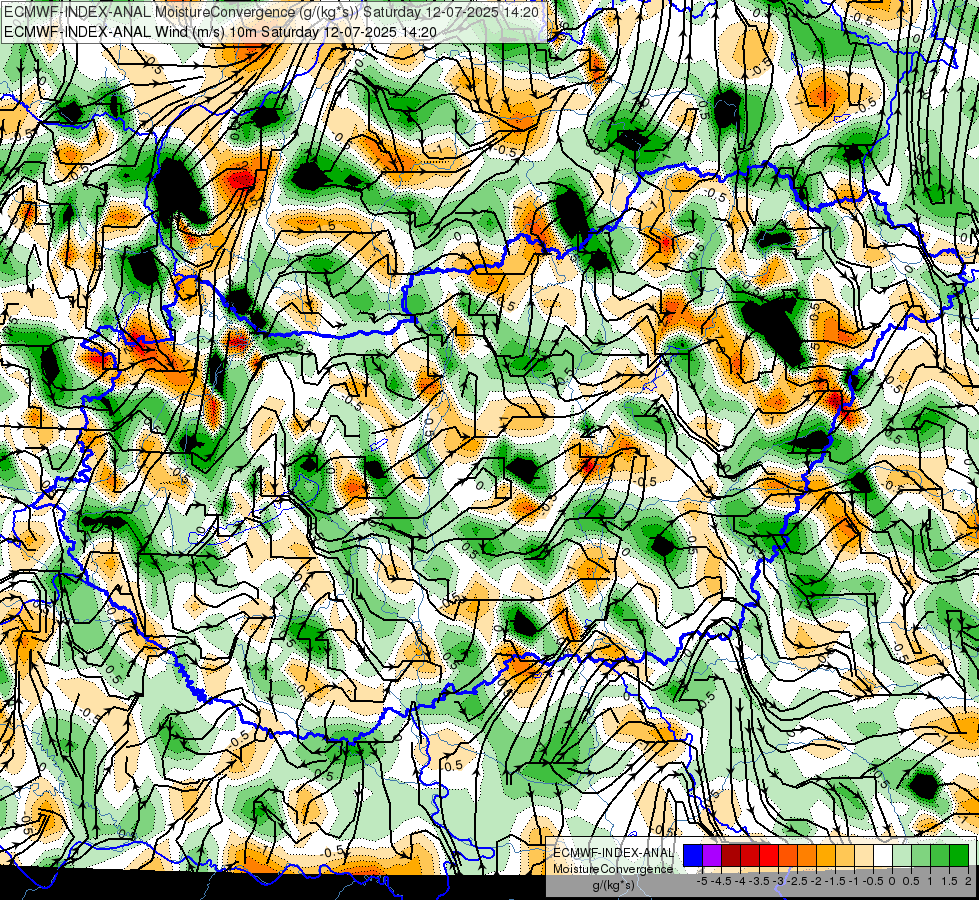Click the MoistureConvergence title line at top
This screenshot has width=979, height=900.
[x=270, y=11]
